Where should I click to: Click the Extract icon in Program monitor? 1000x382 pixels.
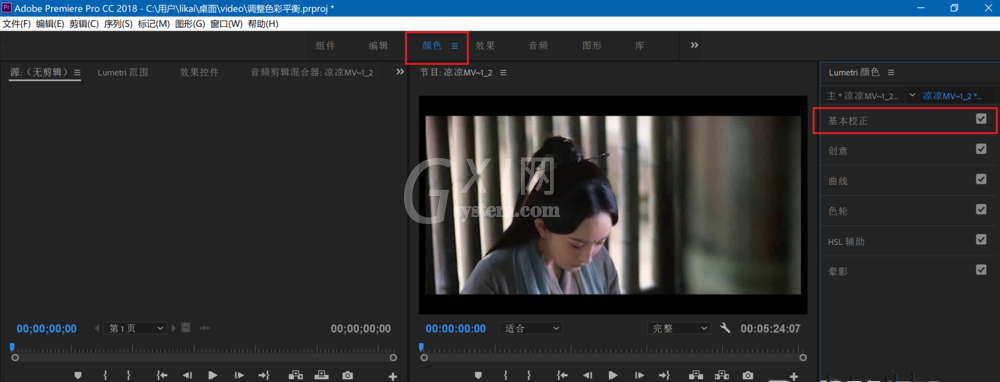click(721, 376)
